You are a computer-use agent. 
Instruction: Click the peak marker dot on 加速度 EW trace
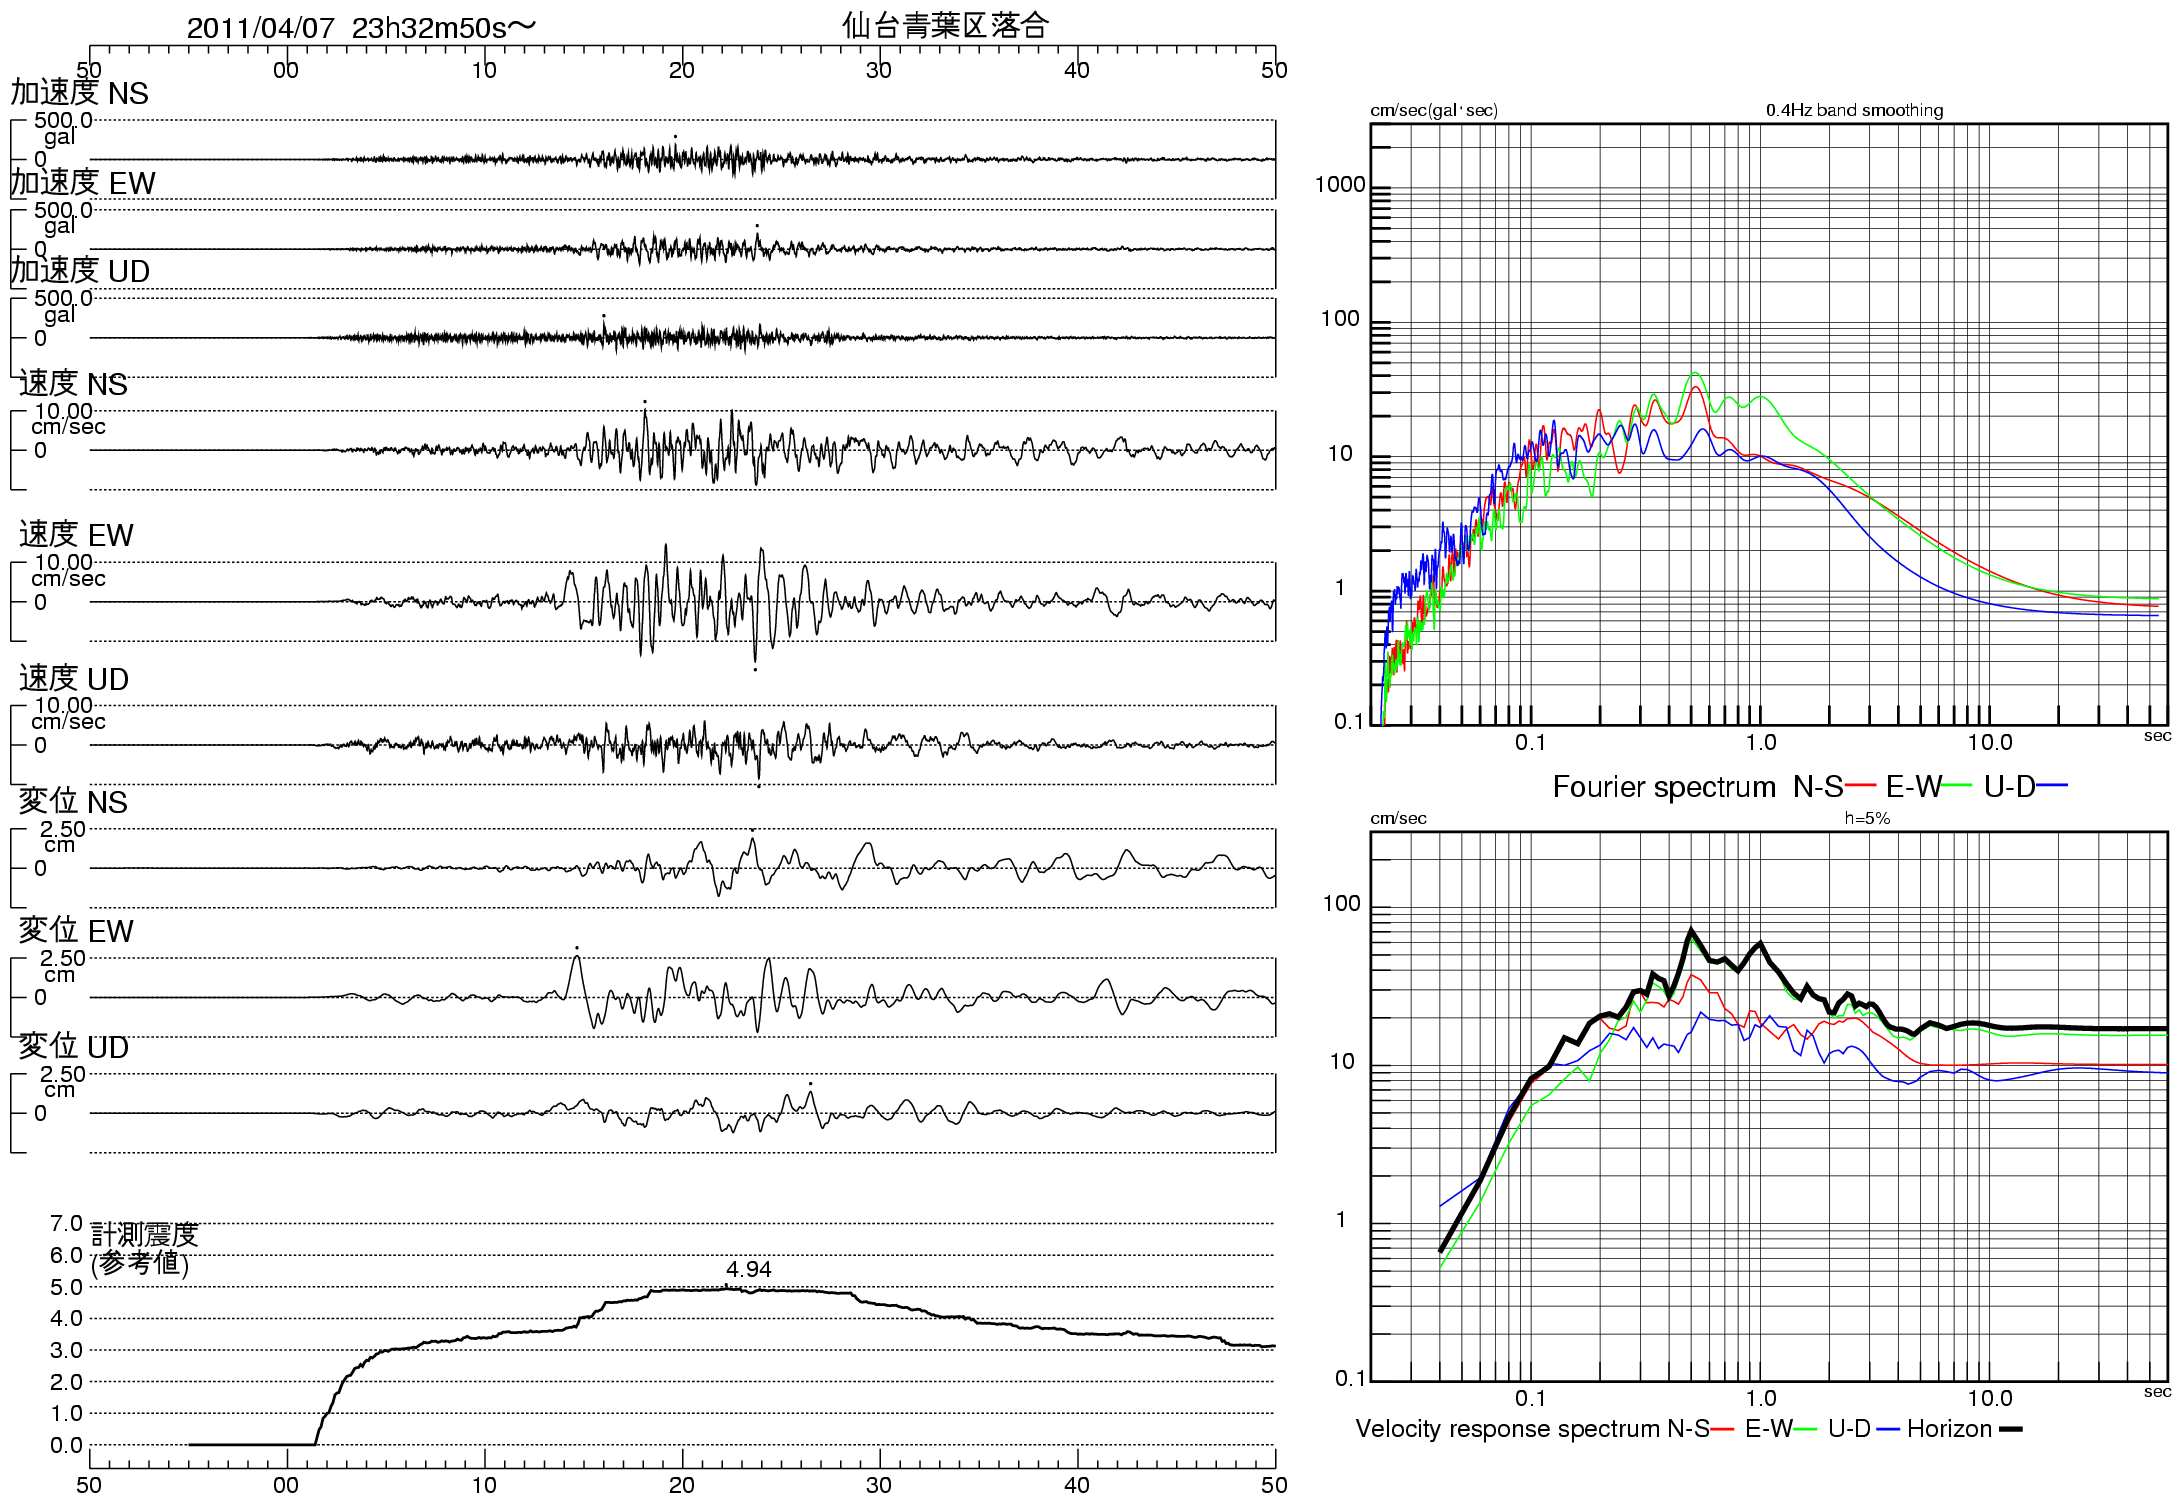[757, 226]
